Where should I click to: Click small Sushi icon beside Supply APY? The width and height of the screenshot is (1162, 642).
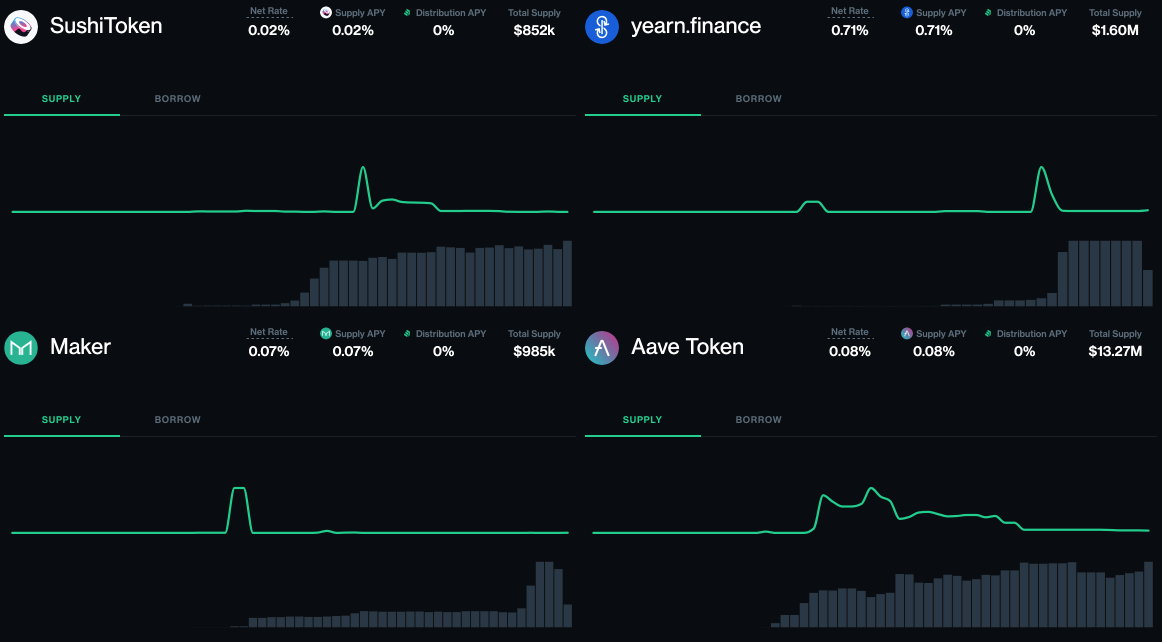[x=325, y=13]
